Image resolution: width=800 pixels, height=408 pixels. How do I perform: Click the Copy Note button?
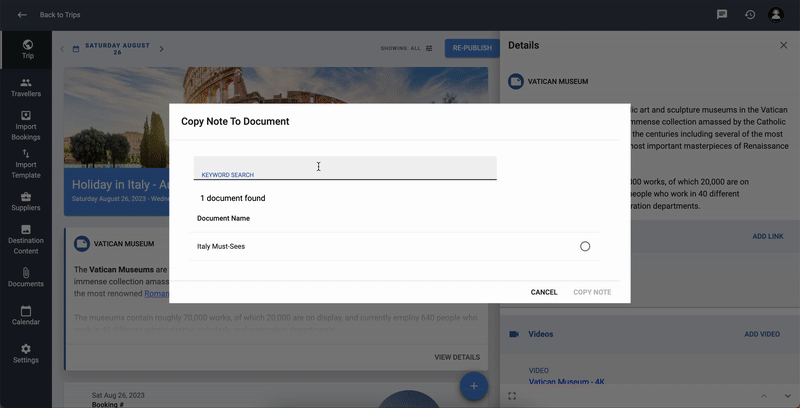[592, 292]
